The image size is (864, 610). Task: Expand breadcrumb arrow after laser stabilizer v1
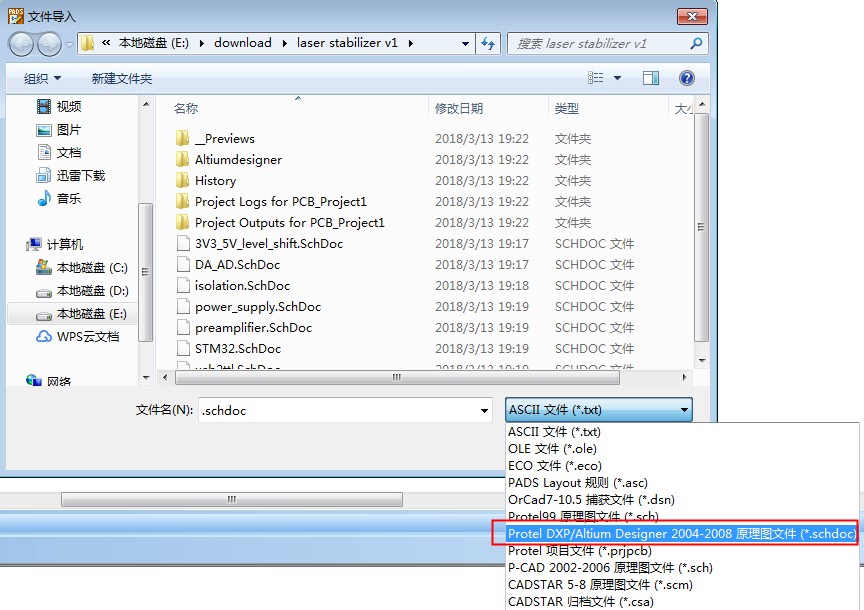[411, 43]
